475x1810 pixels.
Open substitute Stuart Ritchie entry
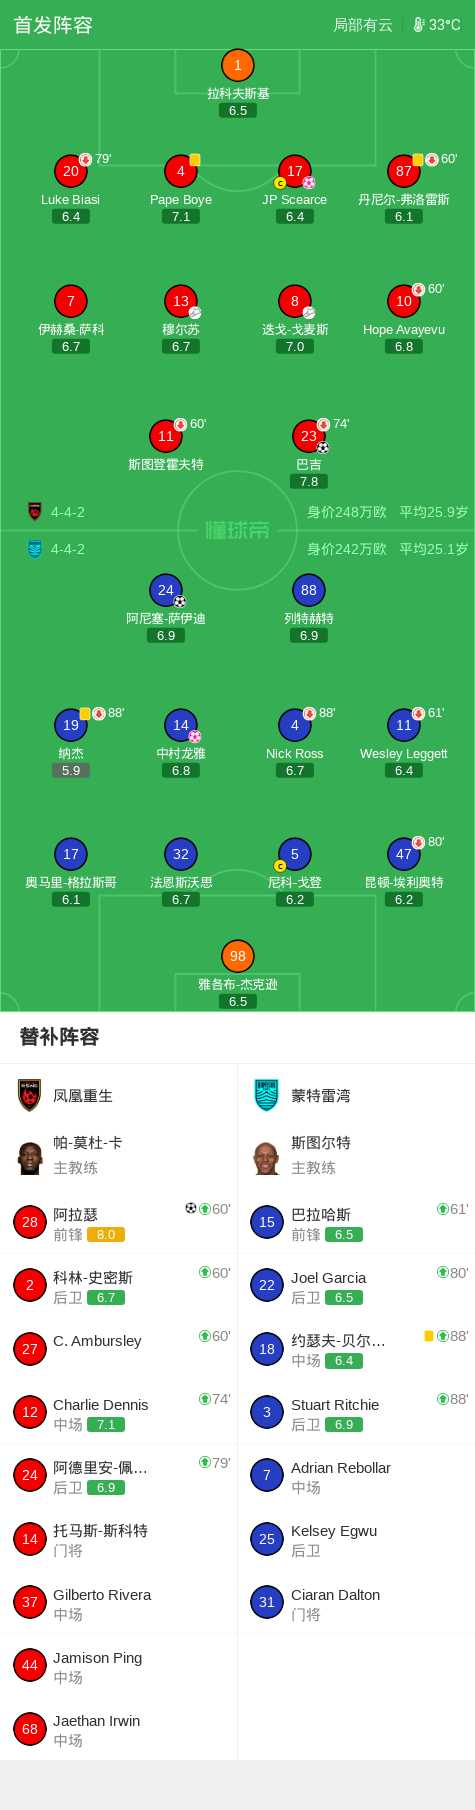[x=356, y=1413]
